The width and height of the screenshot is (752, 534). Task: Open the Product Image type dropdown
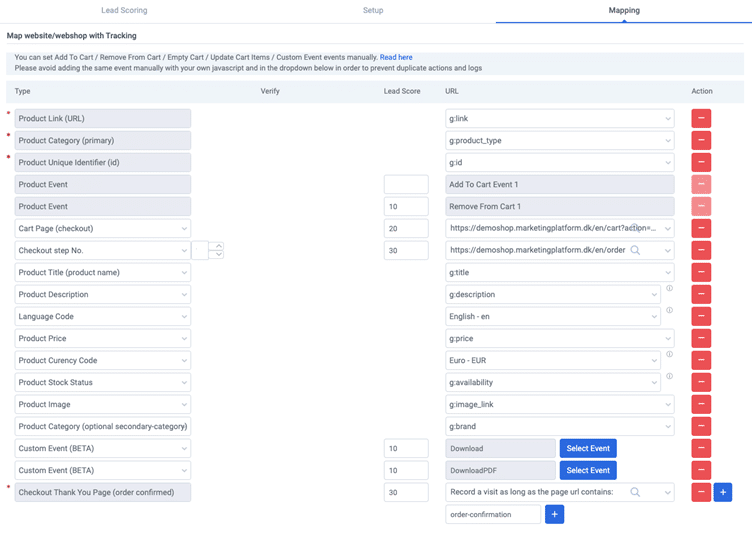click(x=103, y=404)
